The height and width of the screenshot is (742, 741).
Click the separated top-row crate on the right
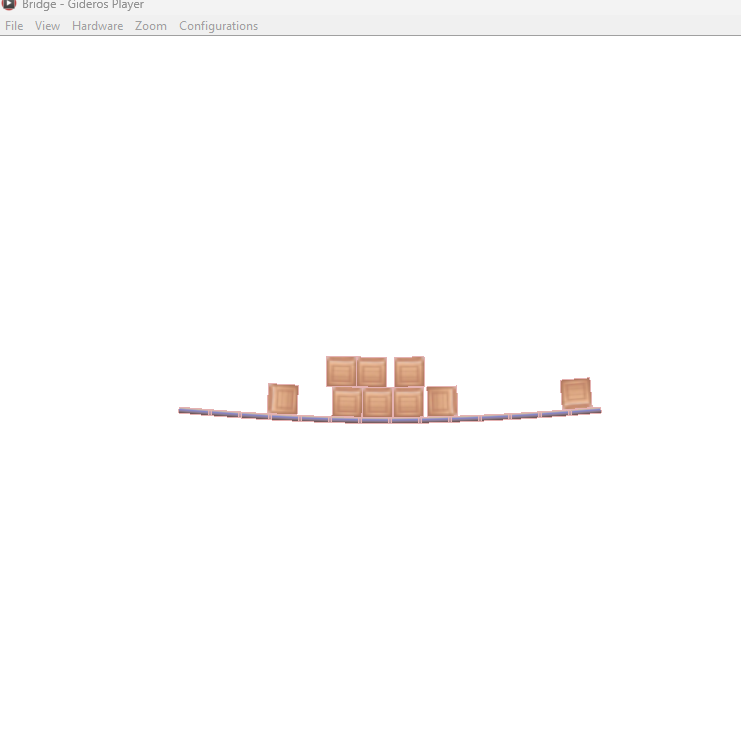tap(409, 371)
